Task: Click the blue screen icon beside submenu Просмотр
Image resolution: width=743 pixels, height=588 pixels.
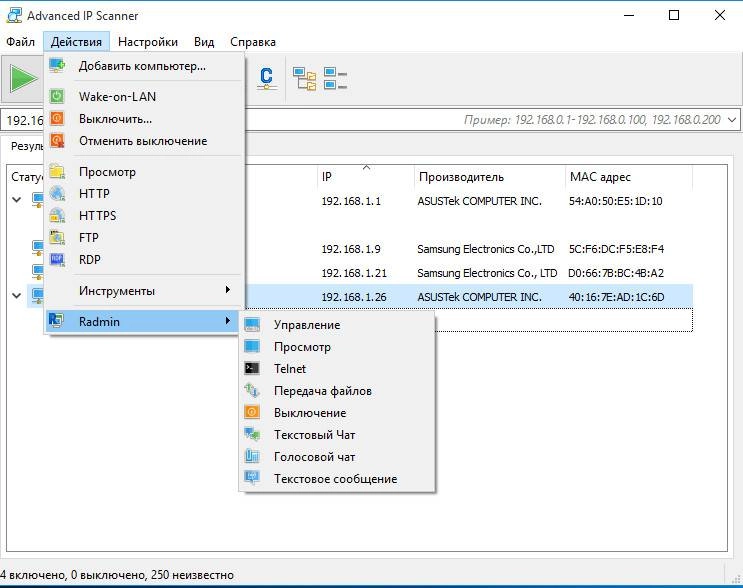Action: pos(252,346)
